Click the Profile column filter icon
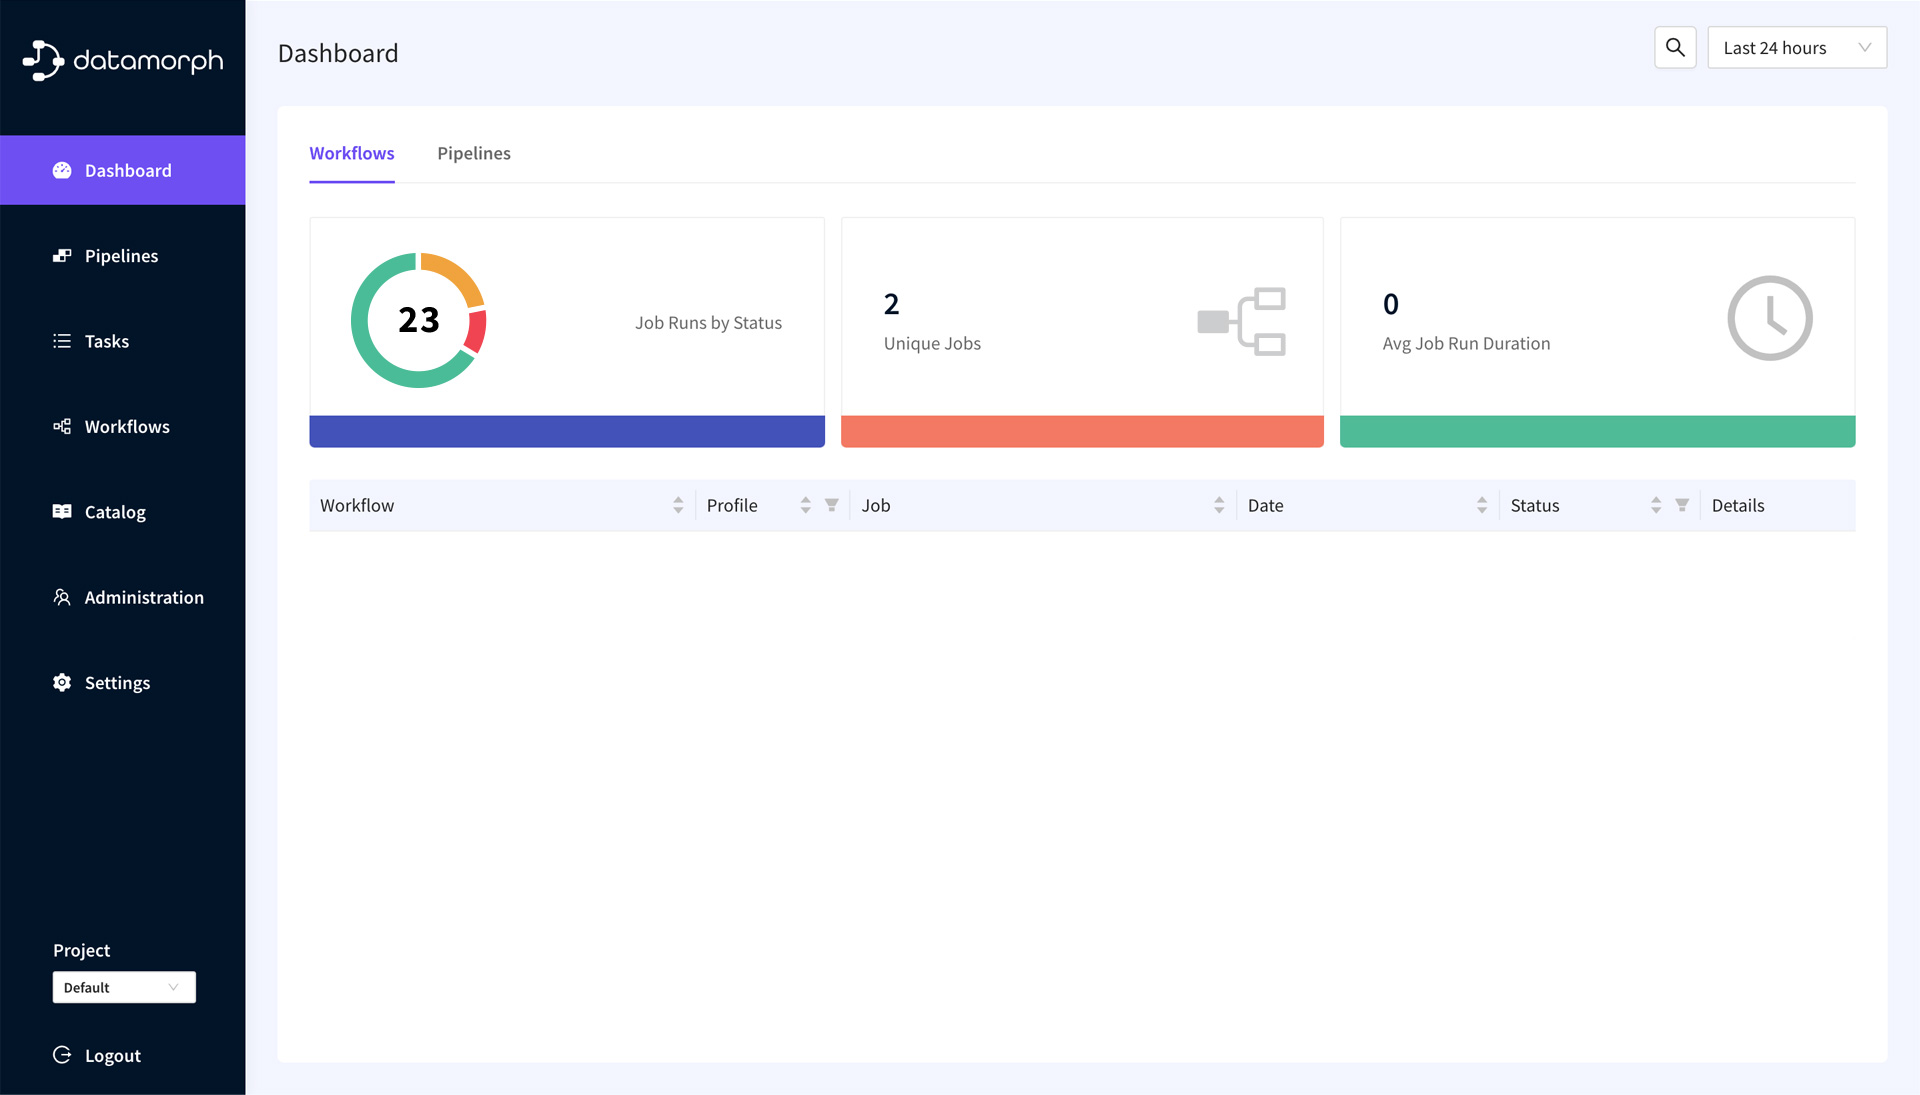 coord(831,505)
